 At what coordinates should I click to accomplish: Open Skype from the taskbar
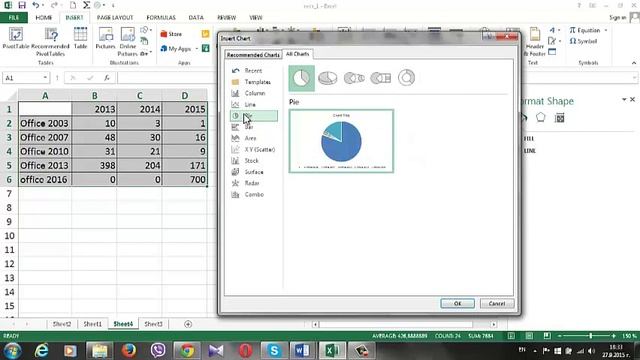point(274,350)
